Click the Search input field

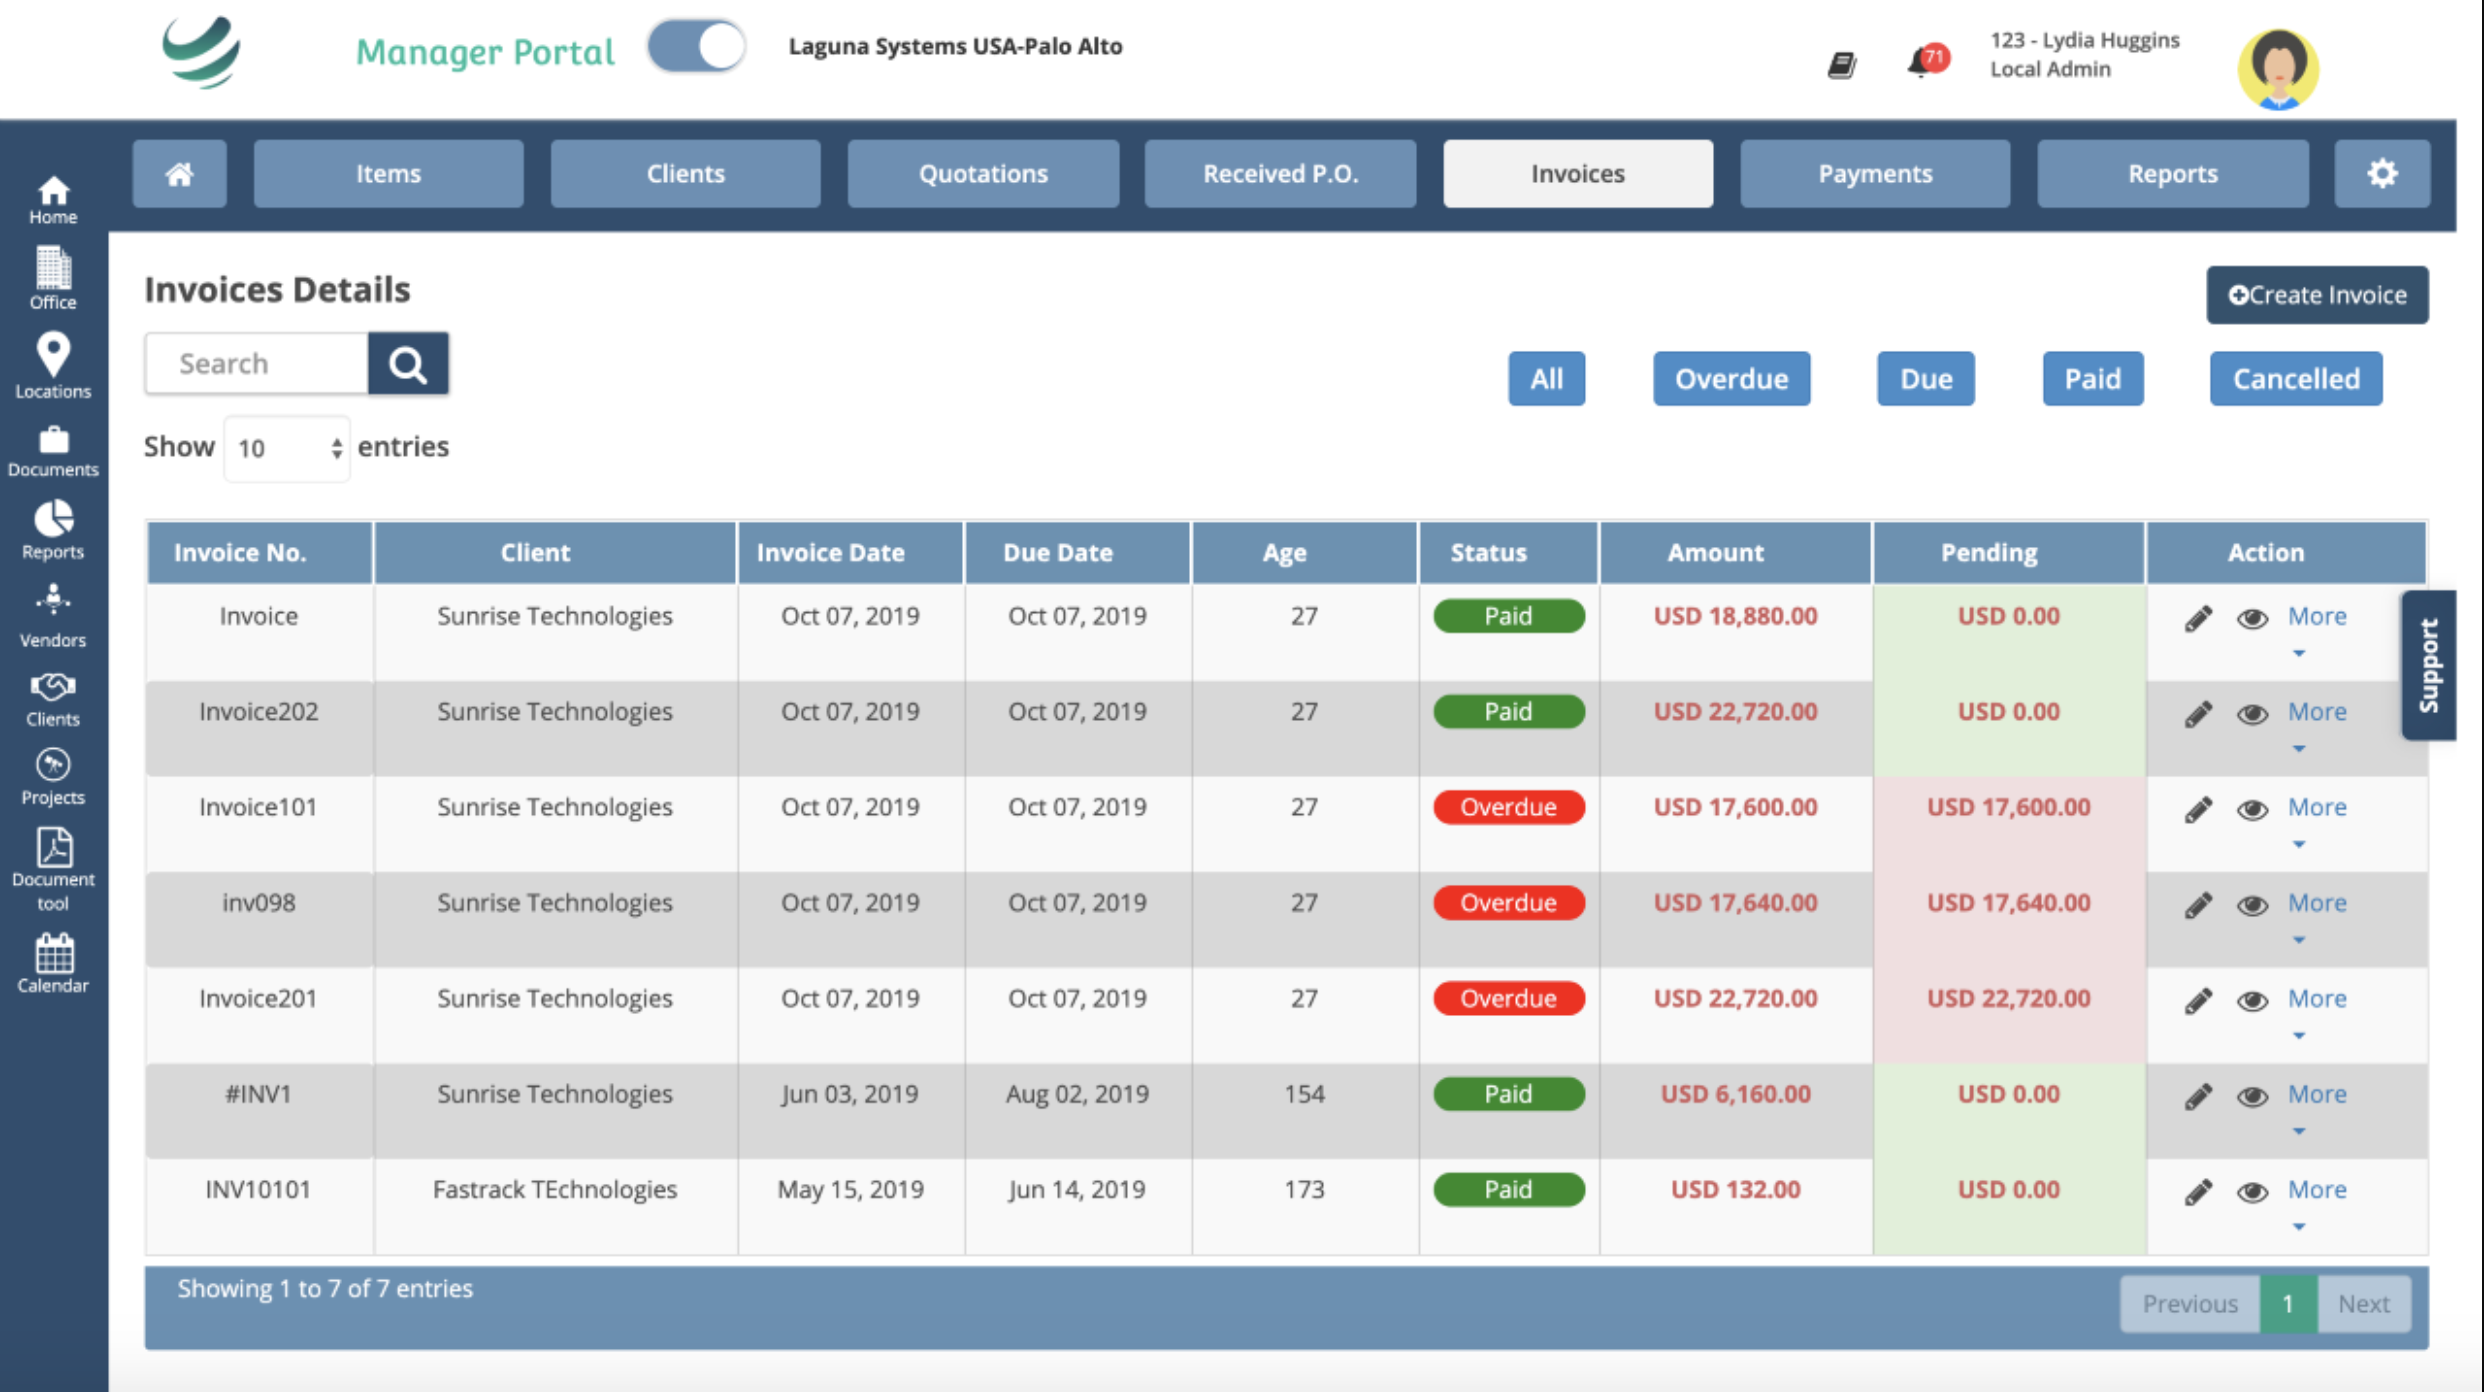pyautogui.click(x=257, y=364)
